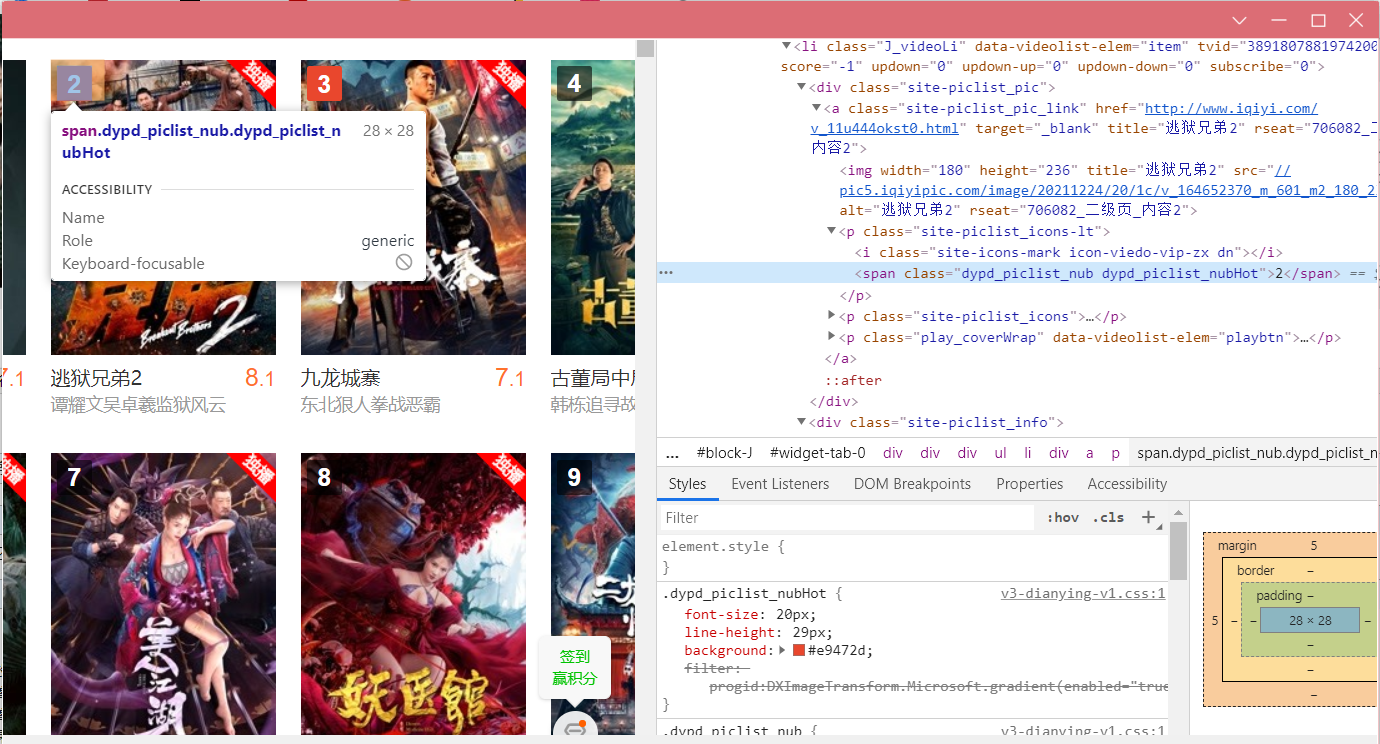Click the red rank 3 badge

point(324,83)
